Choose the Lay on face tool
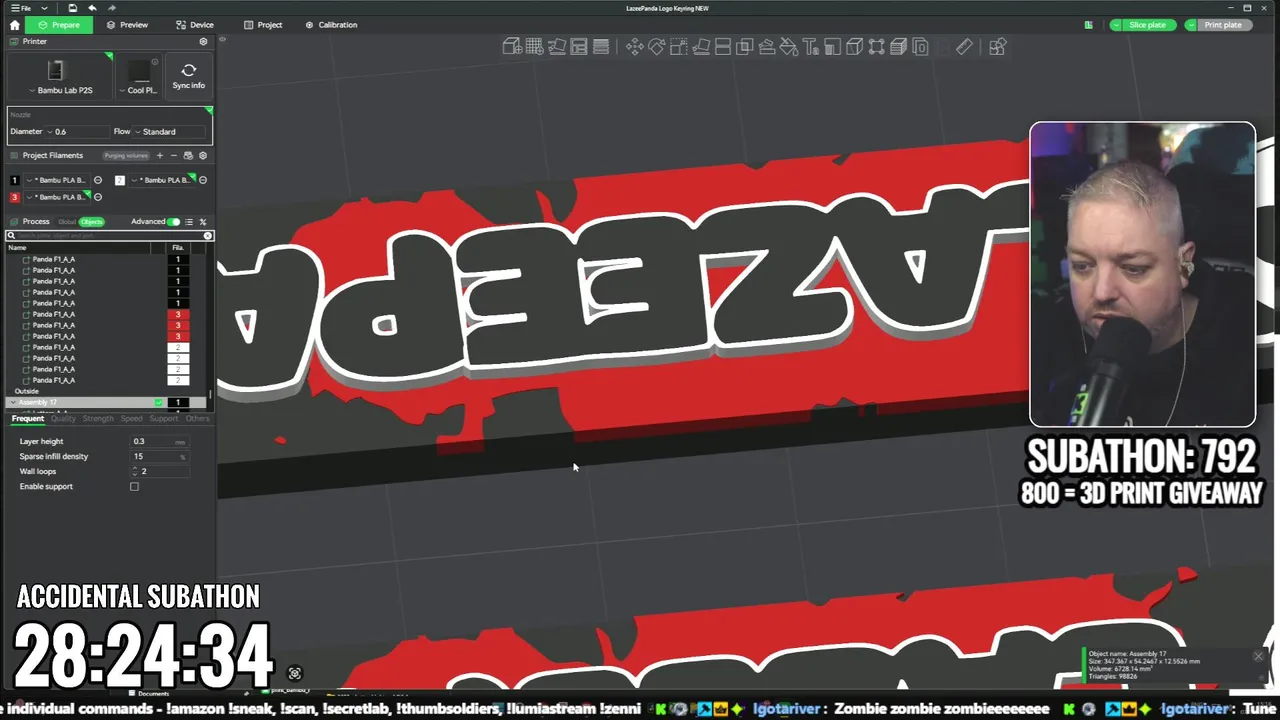 point(700,47)
